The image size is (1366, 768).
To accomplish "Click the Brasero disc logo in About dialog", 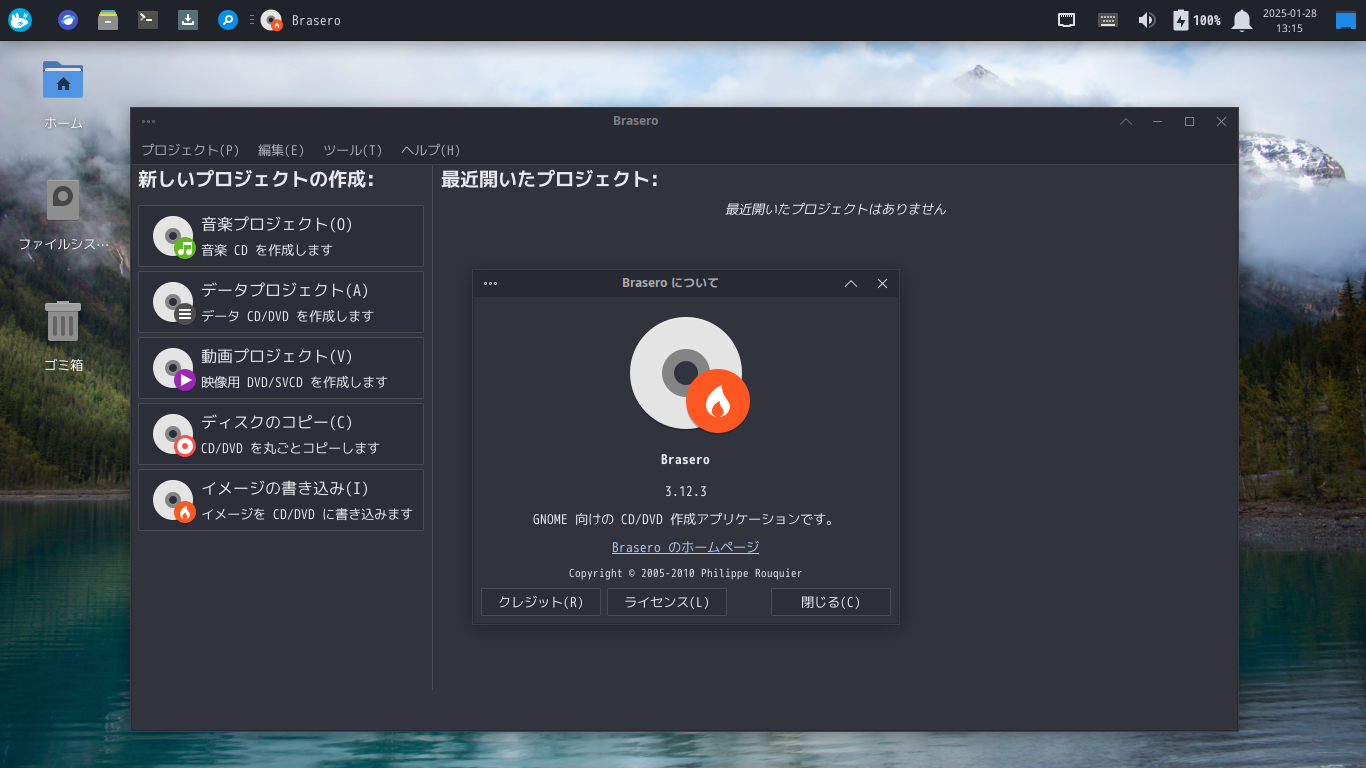I will coord(686,374).
